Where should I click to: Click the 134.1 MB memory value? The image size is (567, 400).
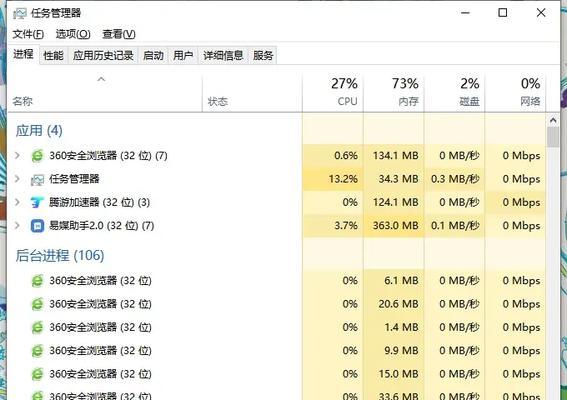pyautogui.click(x=396, y=156)
